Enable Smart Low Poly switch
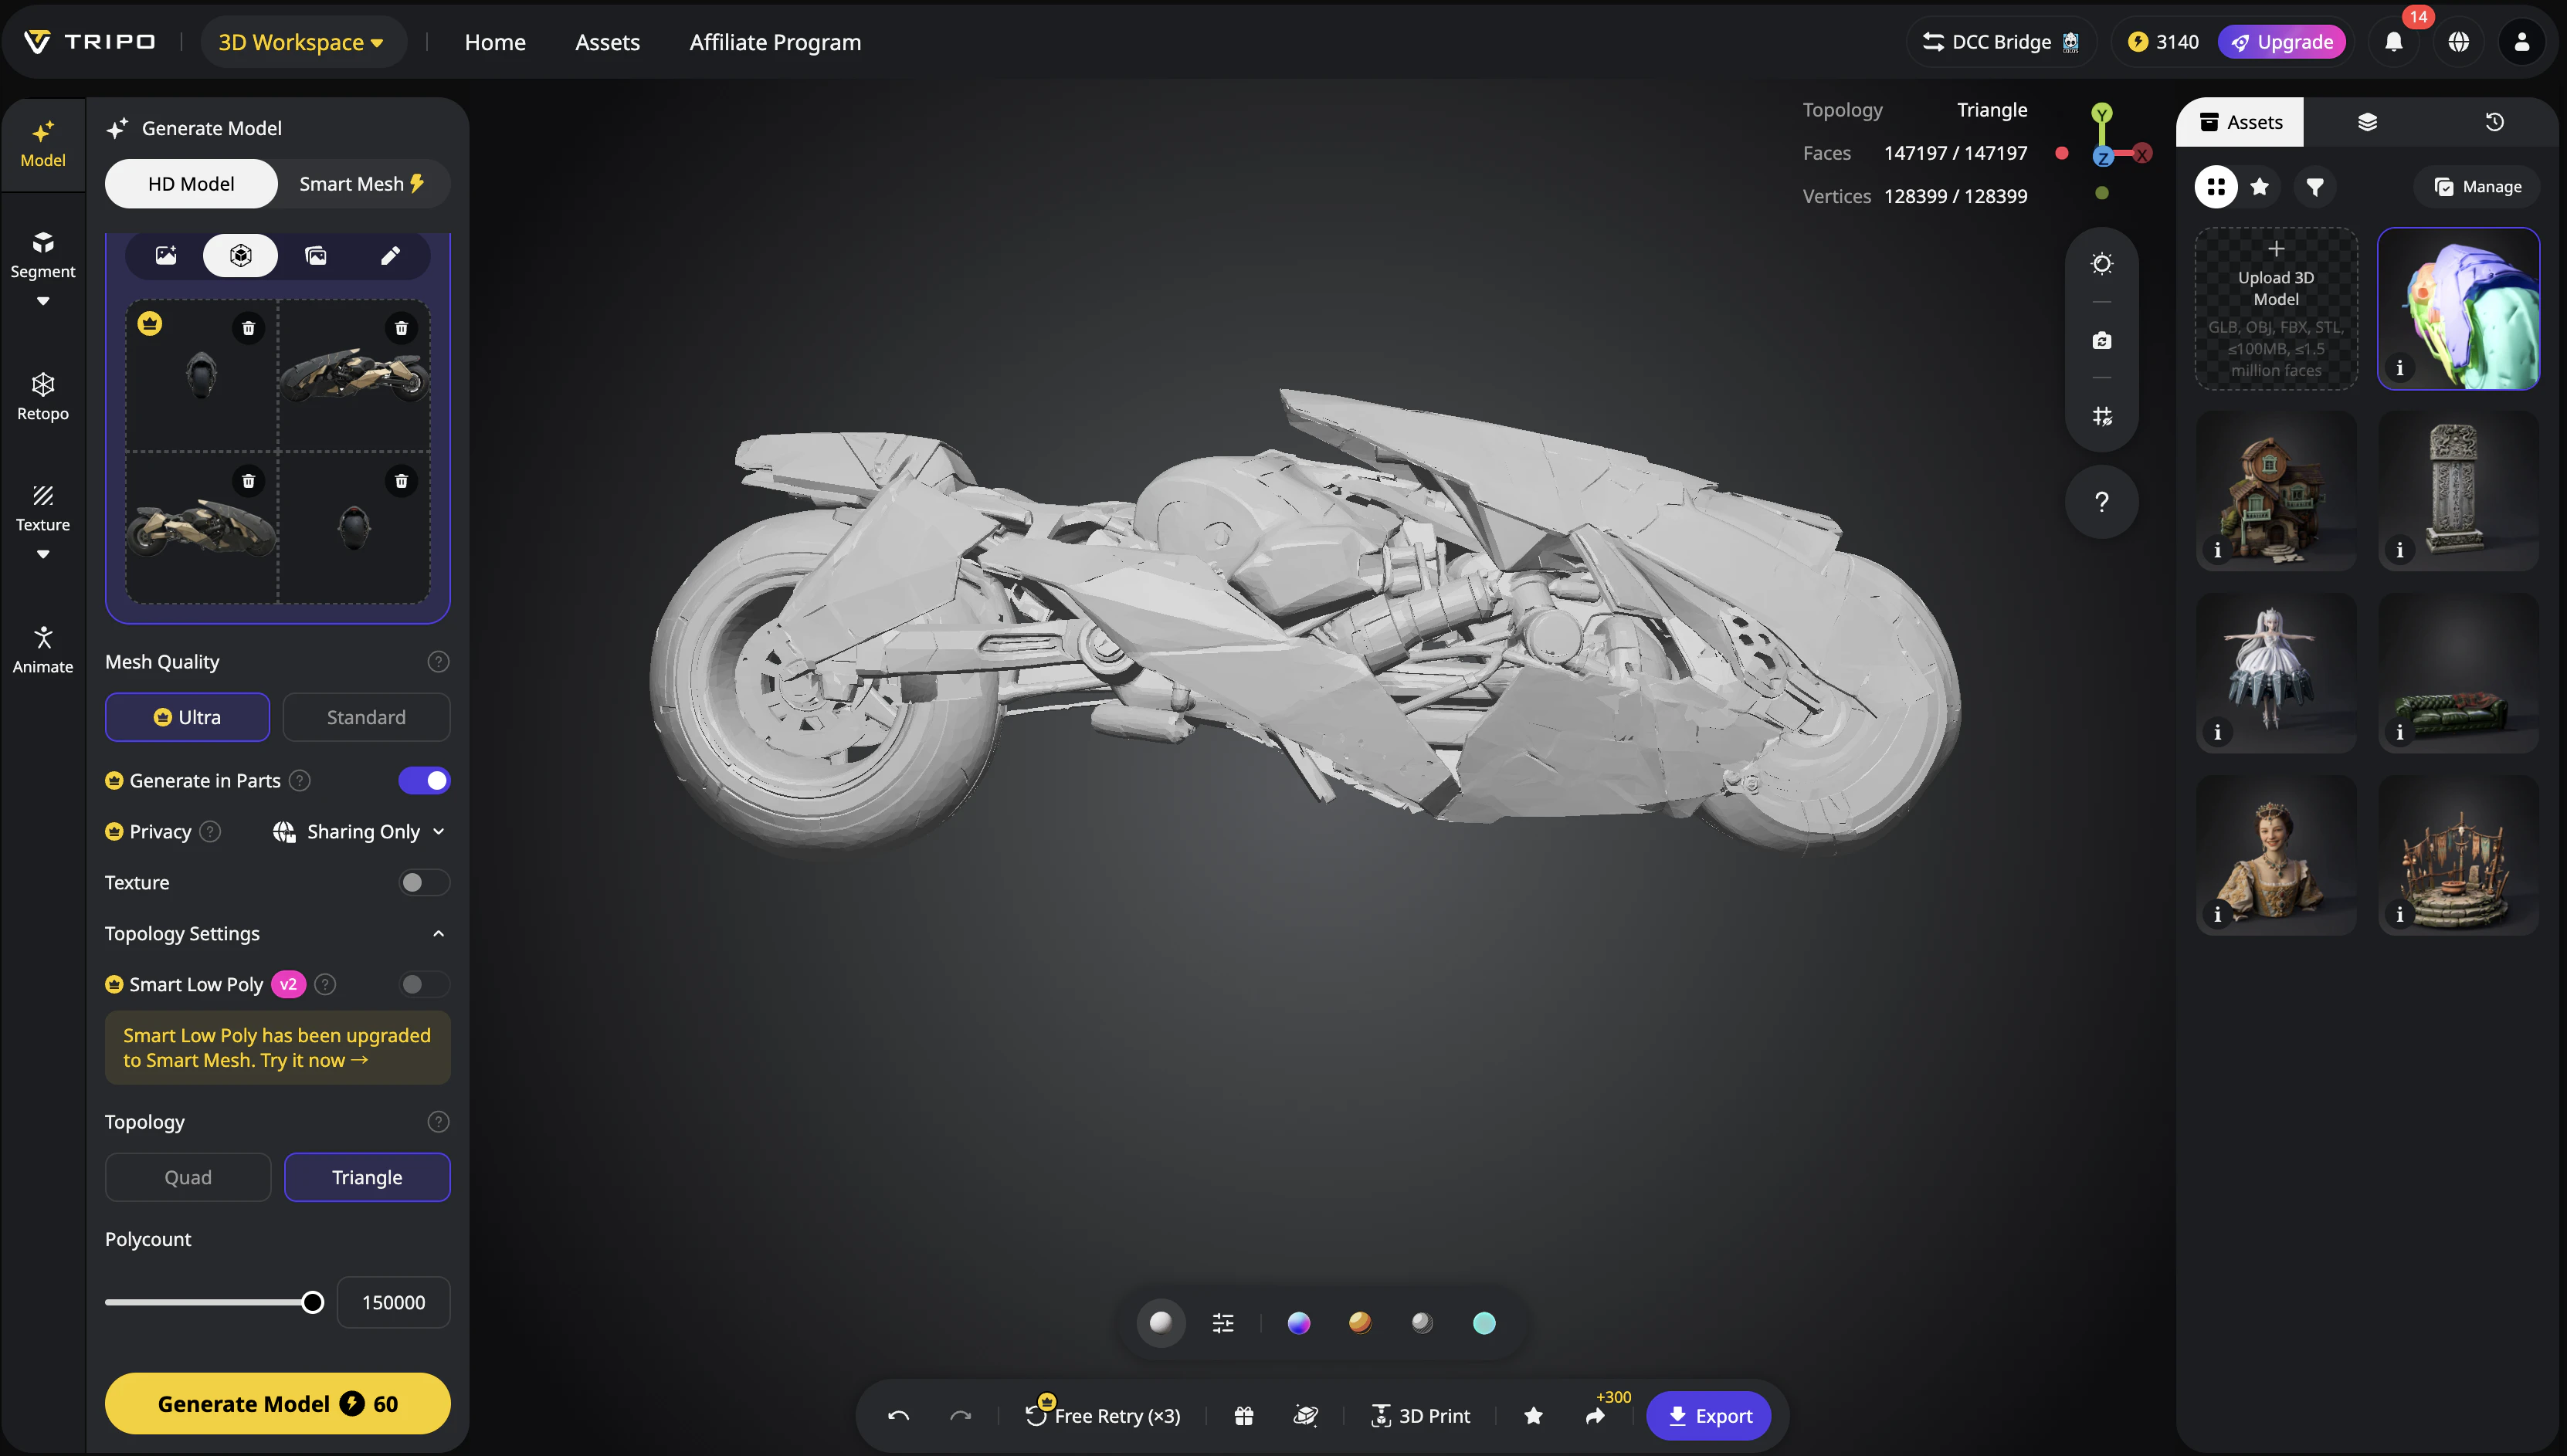Viewport: 2567px width, 1456px height. (424, 985)
